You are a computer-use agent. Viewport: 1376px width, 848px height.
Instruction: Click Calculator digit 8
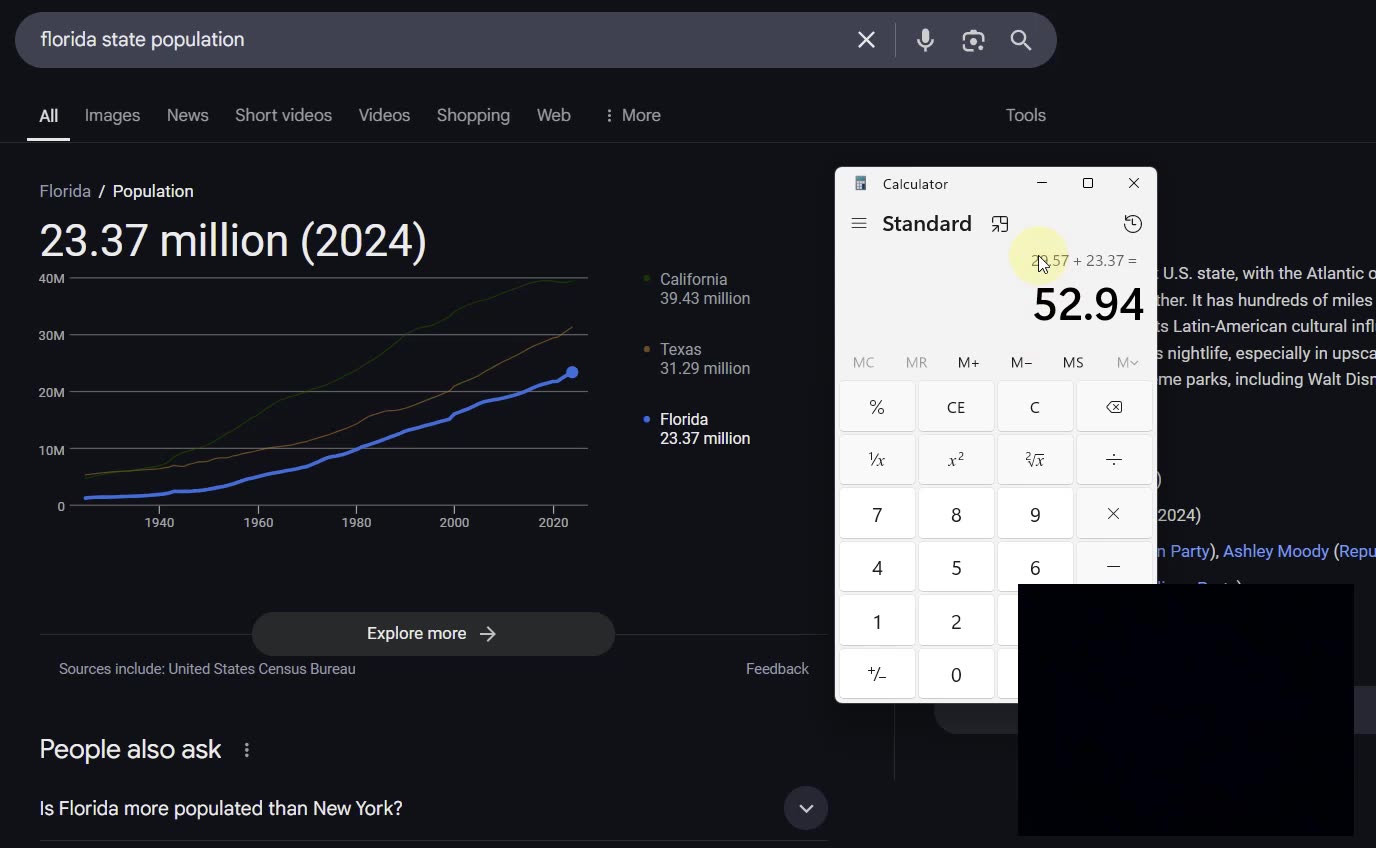pyautogui.click(x=956, y=514)
